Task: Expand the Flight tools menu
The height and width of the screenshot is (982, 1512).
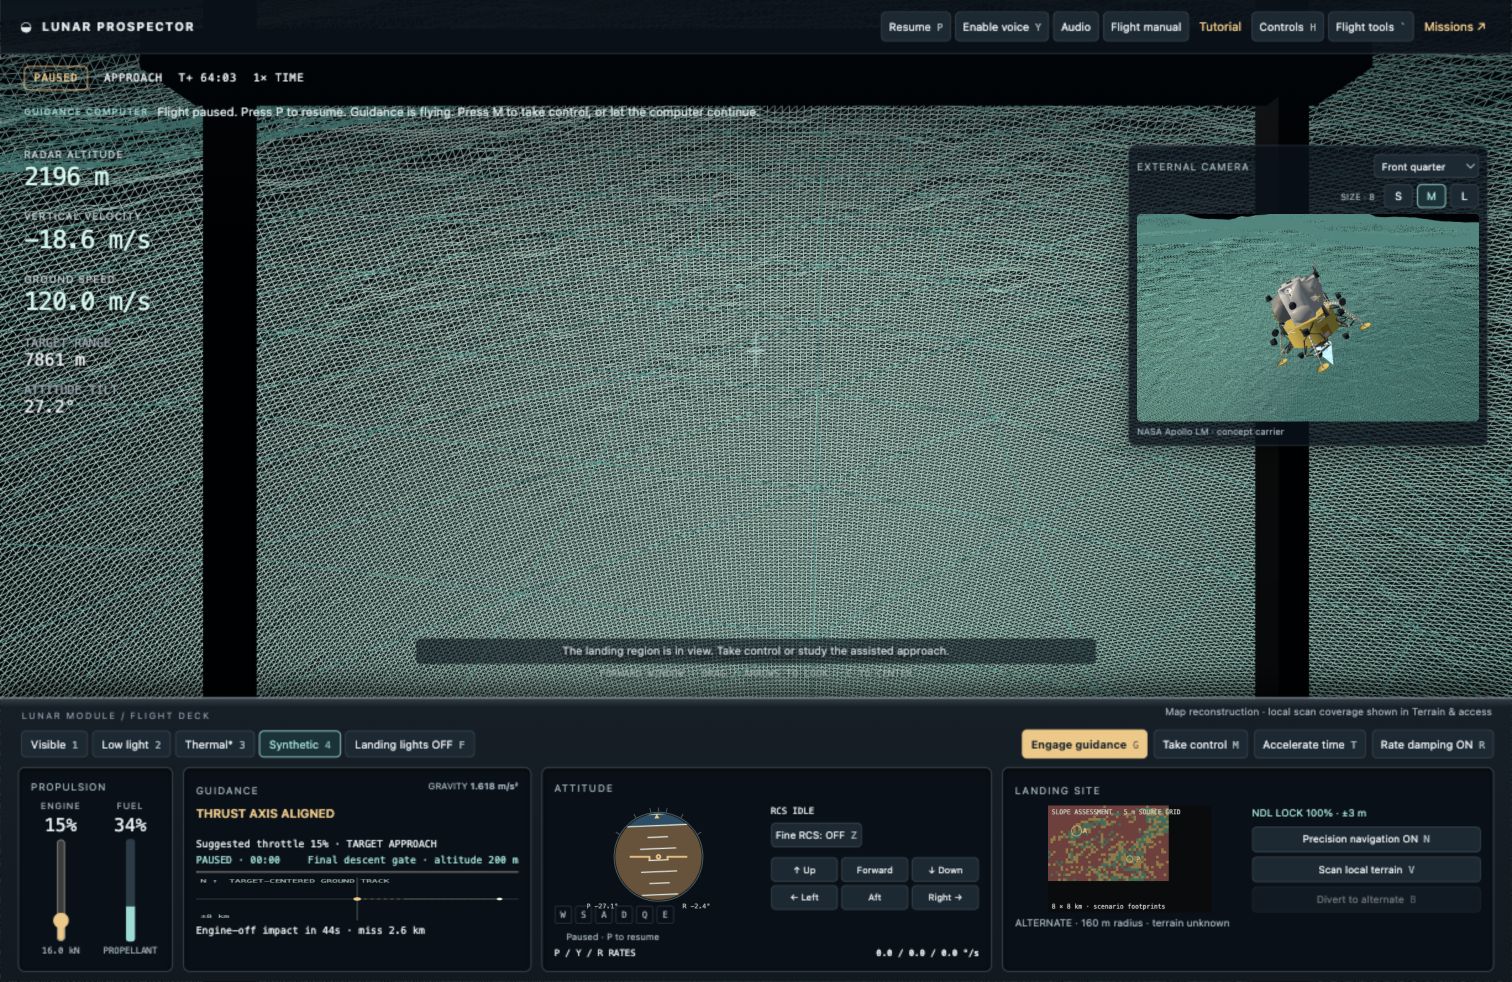Action: [x=1370, y=27]
